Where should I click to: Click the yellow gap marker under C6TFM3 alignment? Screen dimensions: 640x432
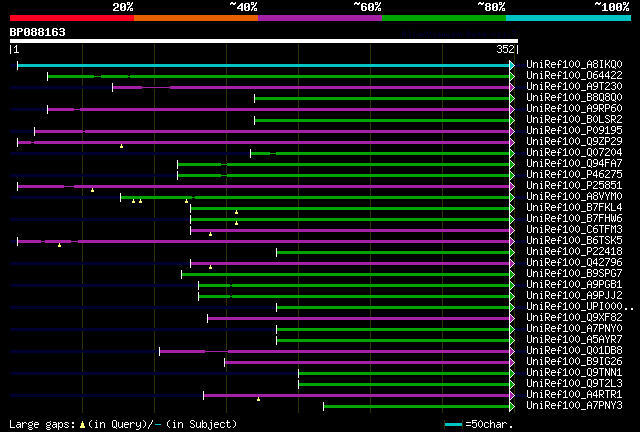(x=211, y=234)
